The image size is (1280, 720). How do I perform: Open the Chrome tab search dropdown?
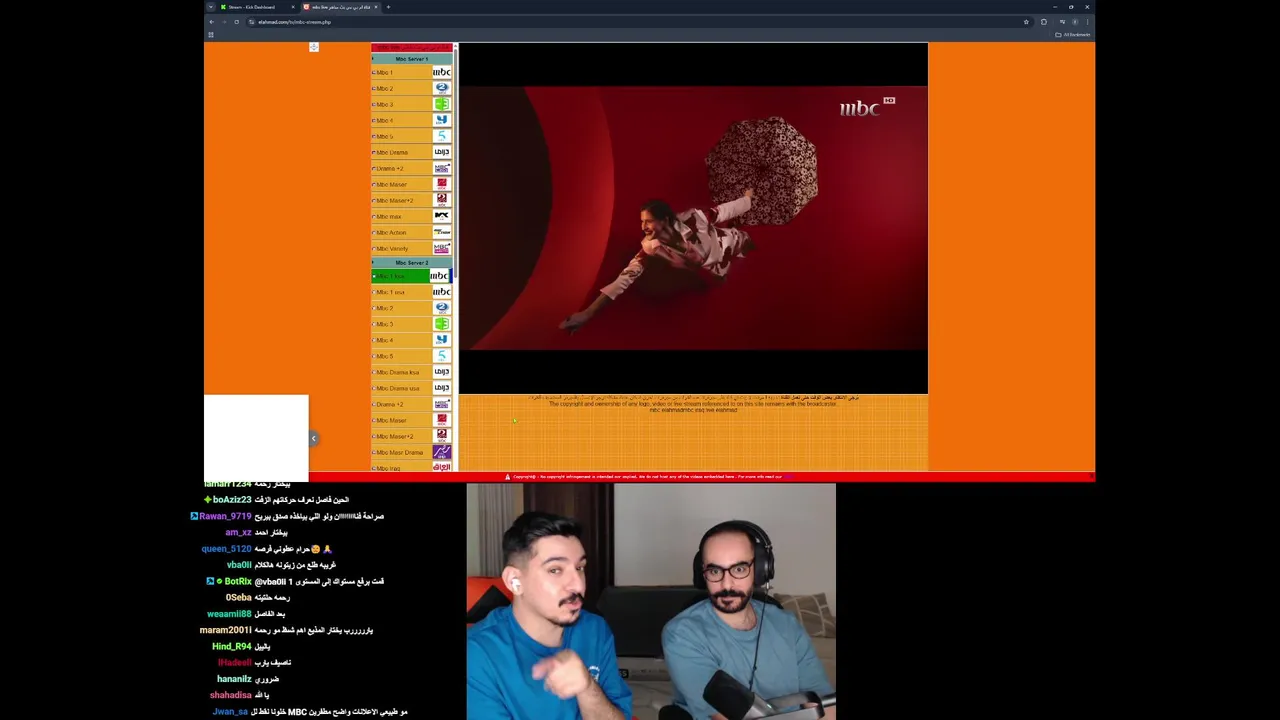click(211, 7)
